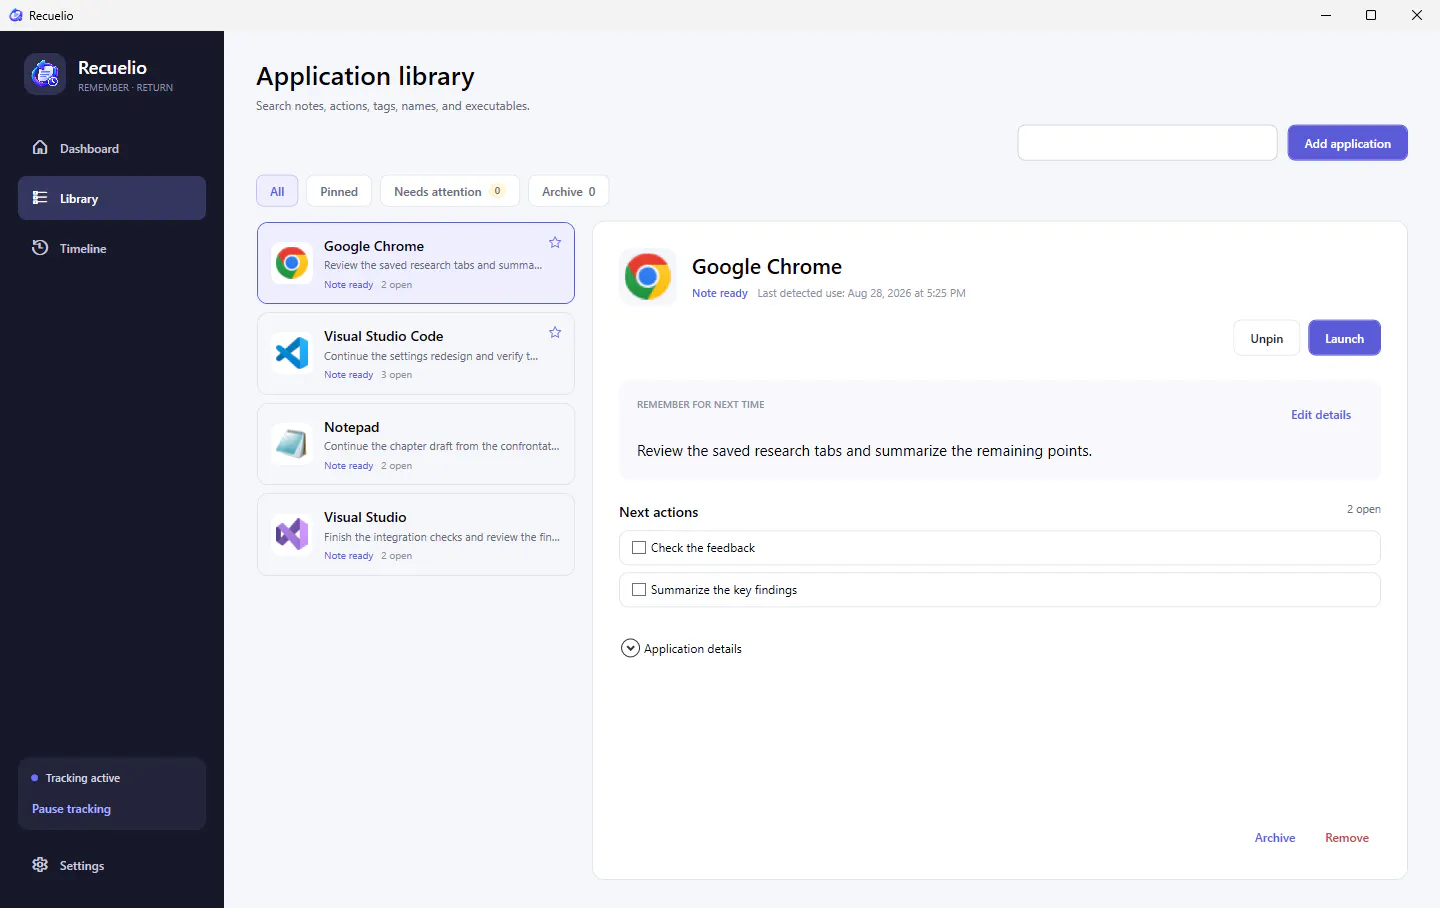The height and width of the screenshot is (908, 1440).
Task: Click the Edit details link
Action: 1320,415
